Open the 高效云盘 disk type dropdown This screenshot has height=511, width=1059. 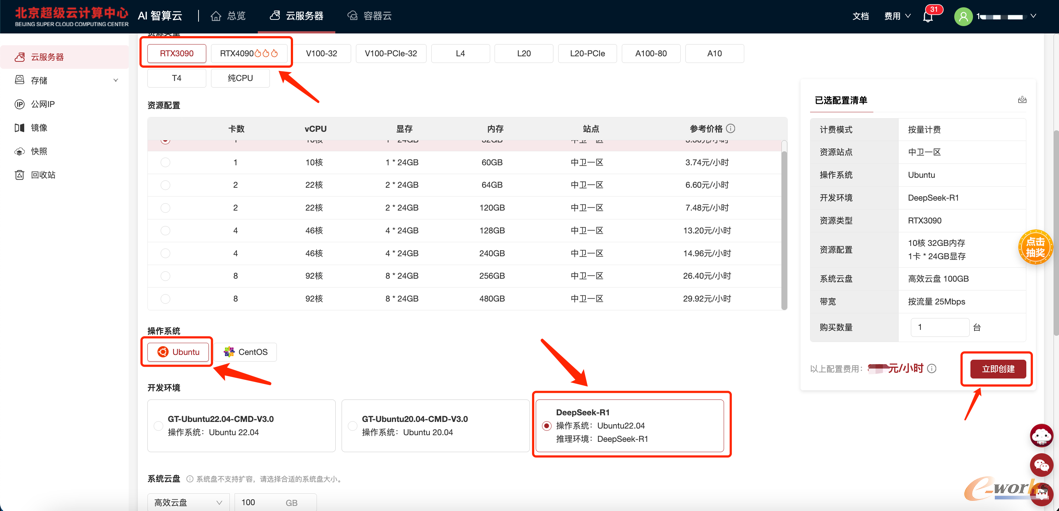coord(188,503)
